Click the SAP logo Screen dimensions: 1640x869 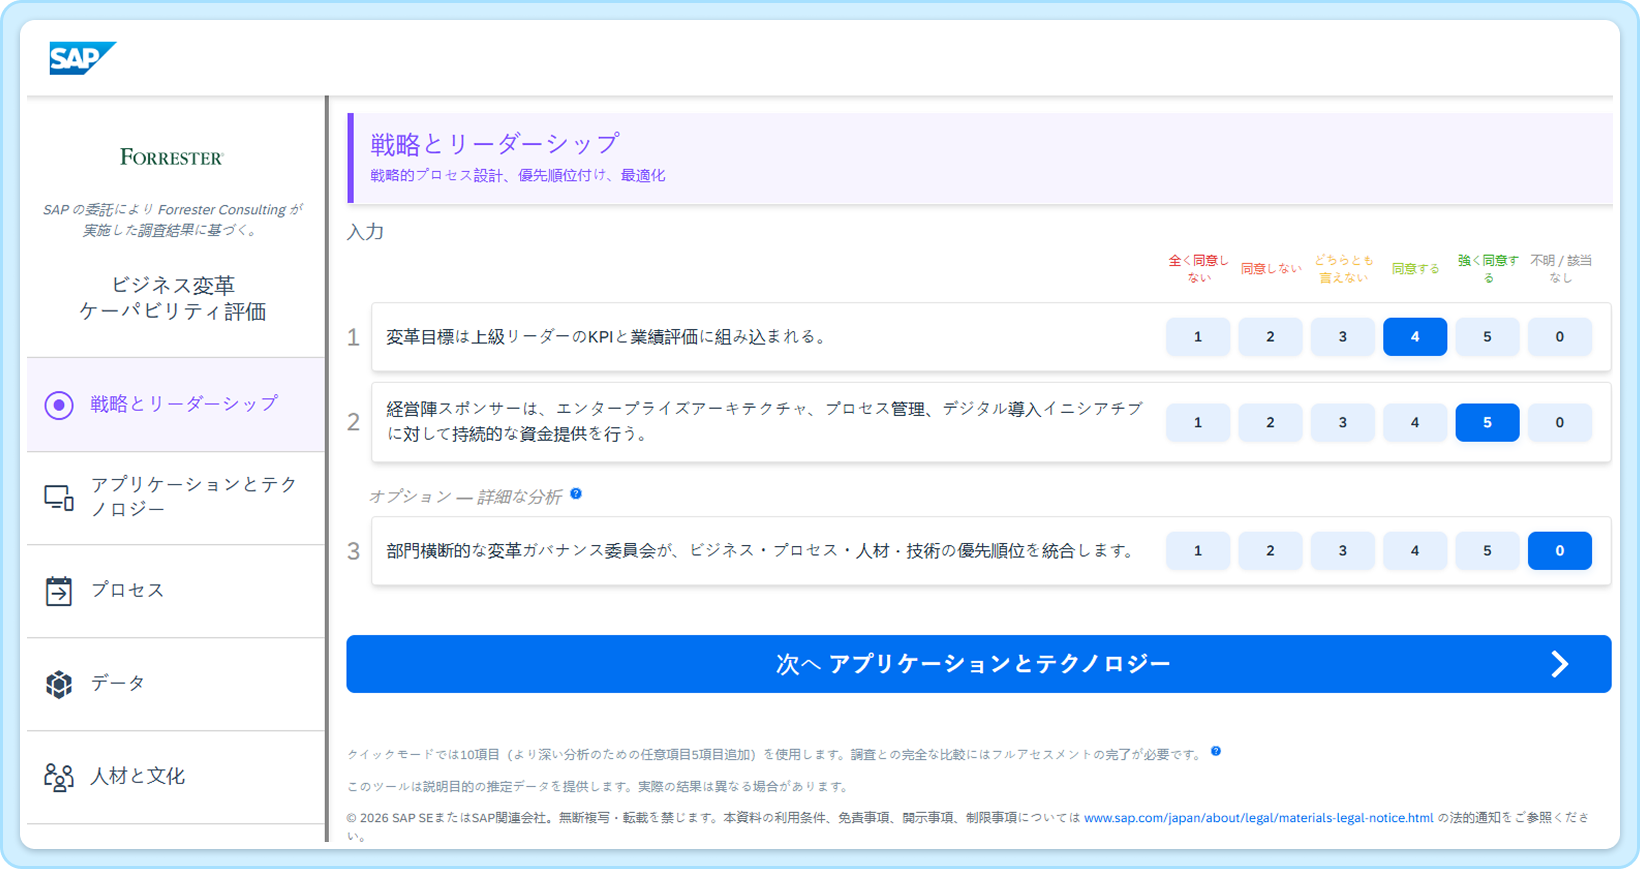point(82,58)
